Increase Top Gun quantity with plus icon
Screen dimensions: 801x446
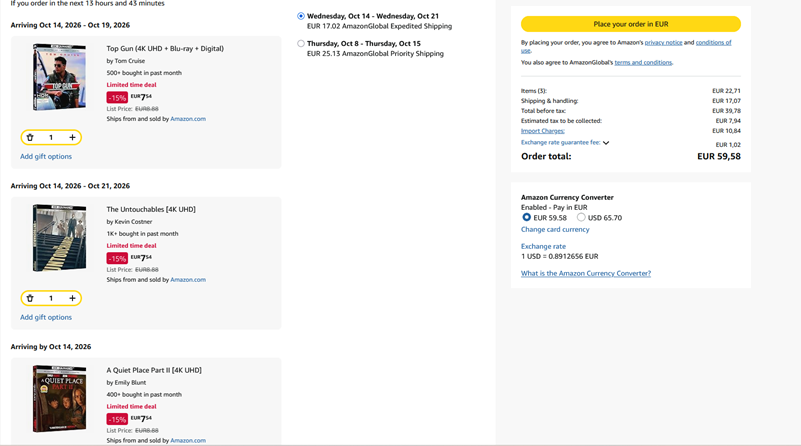pos(73,137)
